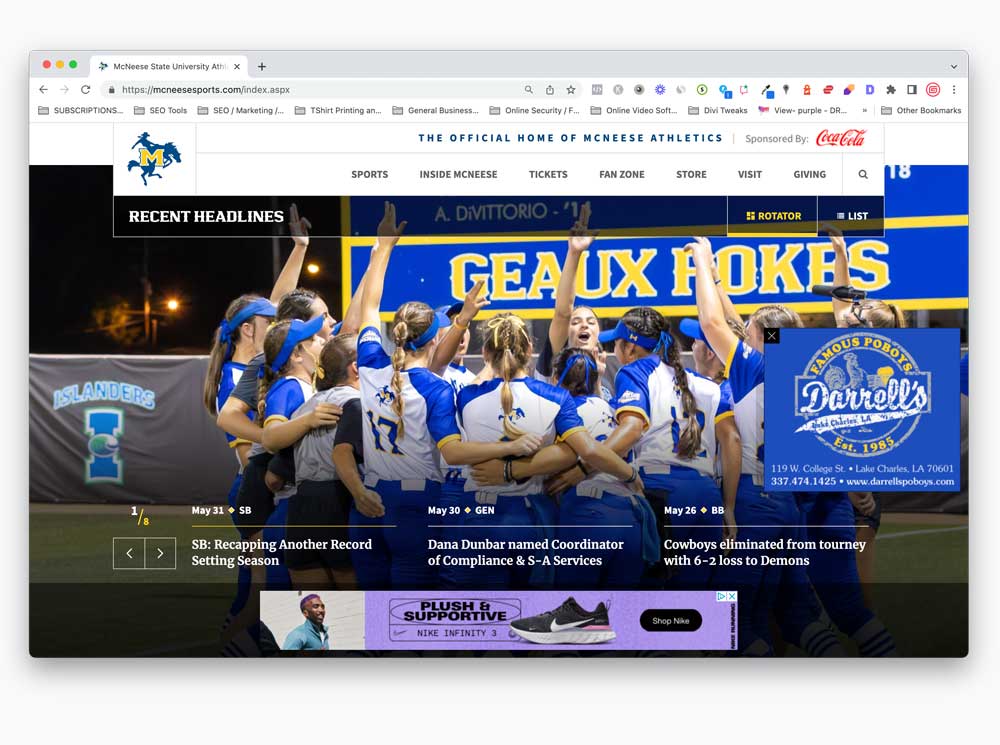Click the Darrell's Famous Poboys ad
Viewport: 1000px width, 745px height.
(x=862, y=409)
